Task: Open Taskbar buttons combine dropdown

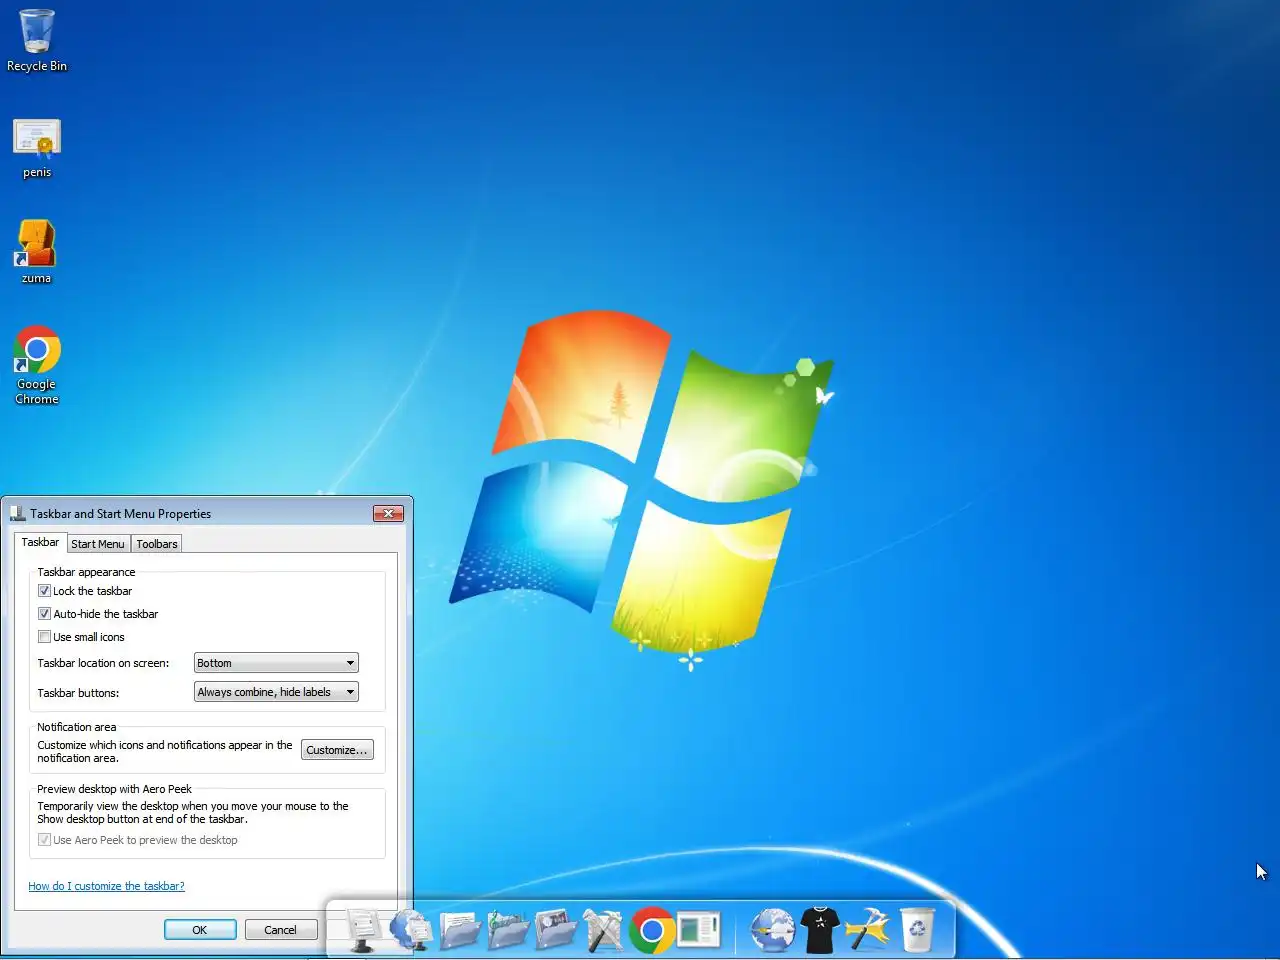Action: pos(276,692)
